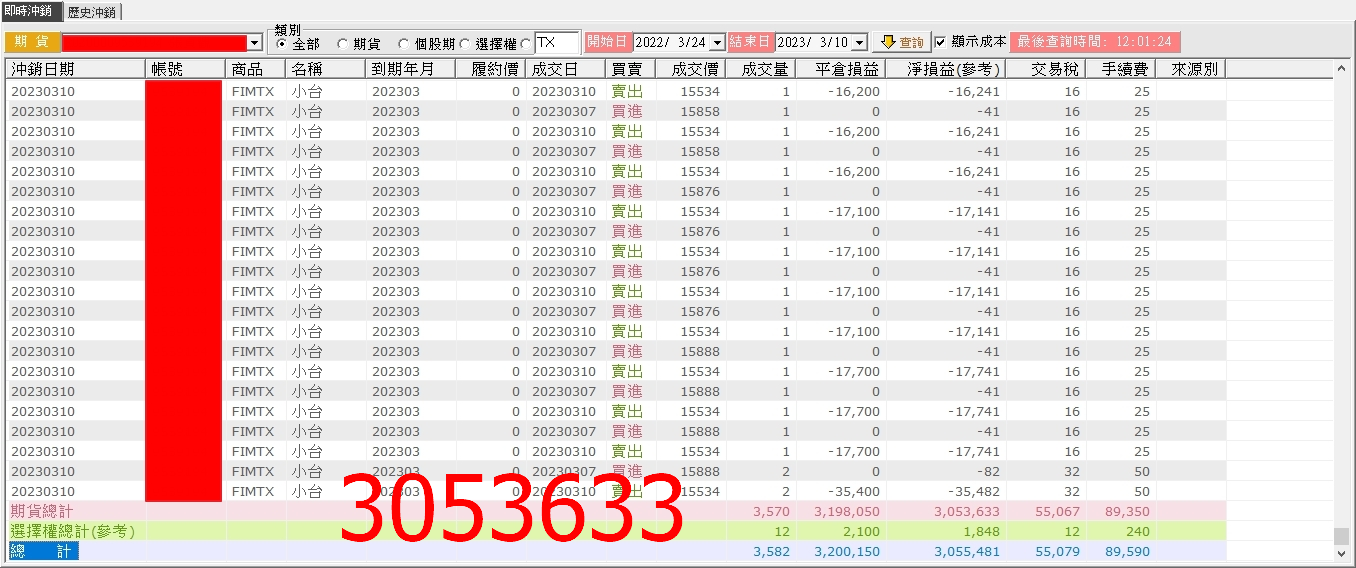The width and height of the screenshot is (1356, 568).
Task: Toggle the 顯示成本 checkbox
Action: (940, 43)
